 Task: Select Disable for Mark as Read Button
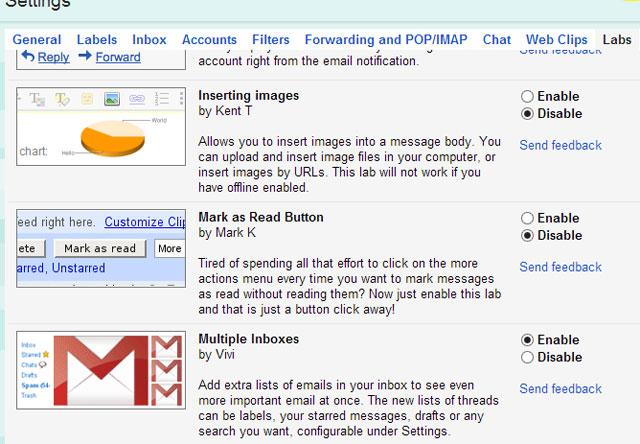pyautogui.click(x=527, y=236)
